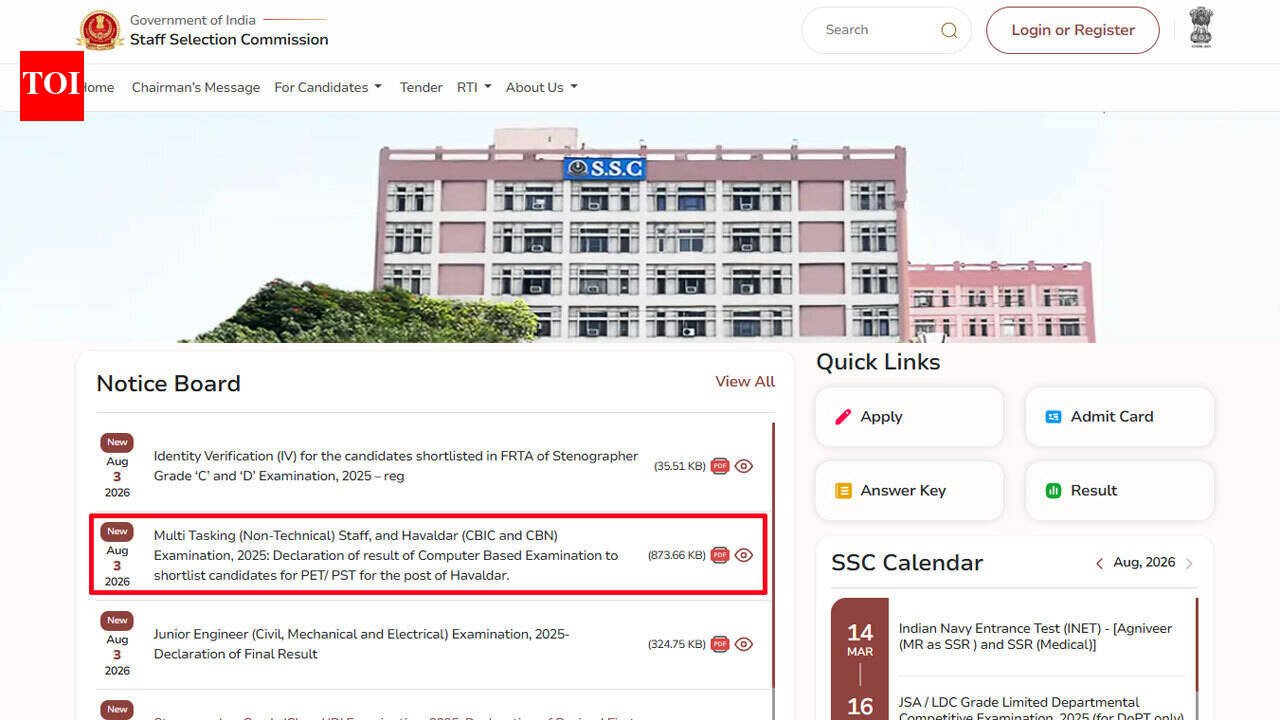The image size is (1280, 720).
Task: Go to next month in SSC Calendar
Action: pyautogui.click(x=1189, y=564)
